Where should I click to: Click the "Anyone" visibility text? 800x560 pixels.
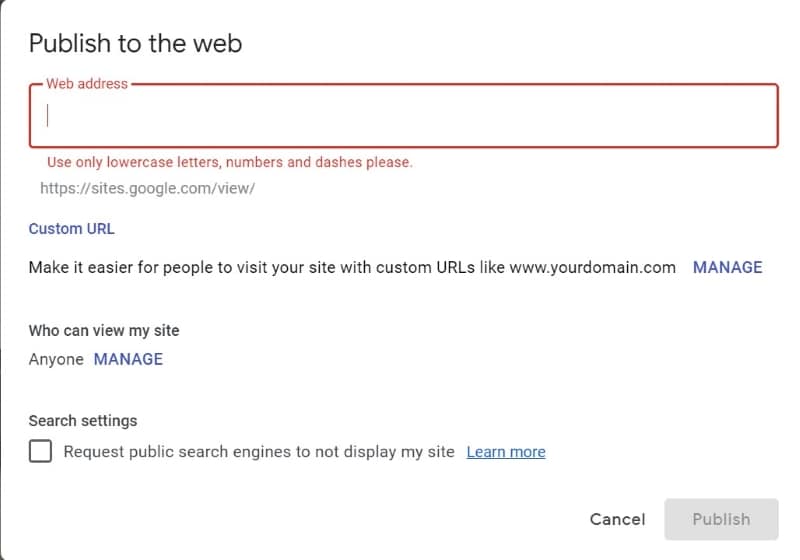[56, 359]
